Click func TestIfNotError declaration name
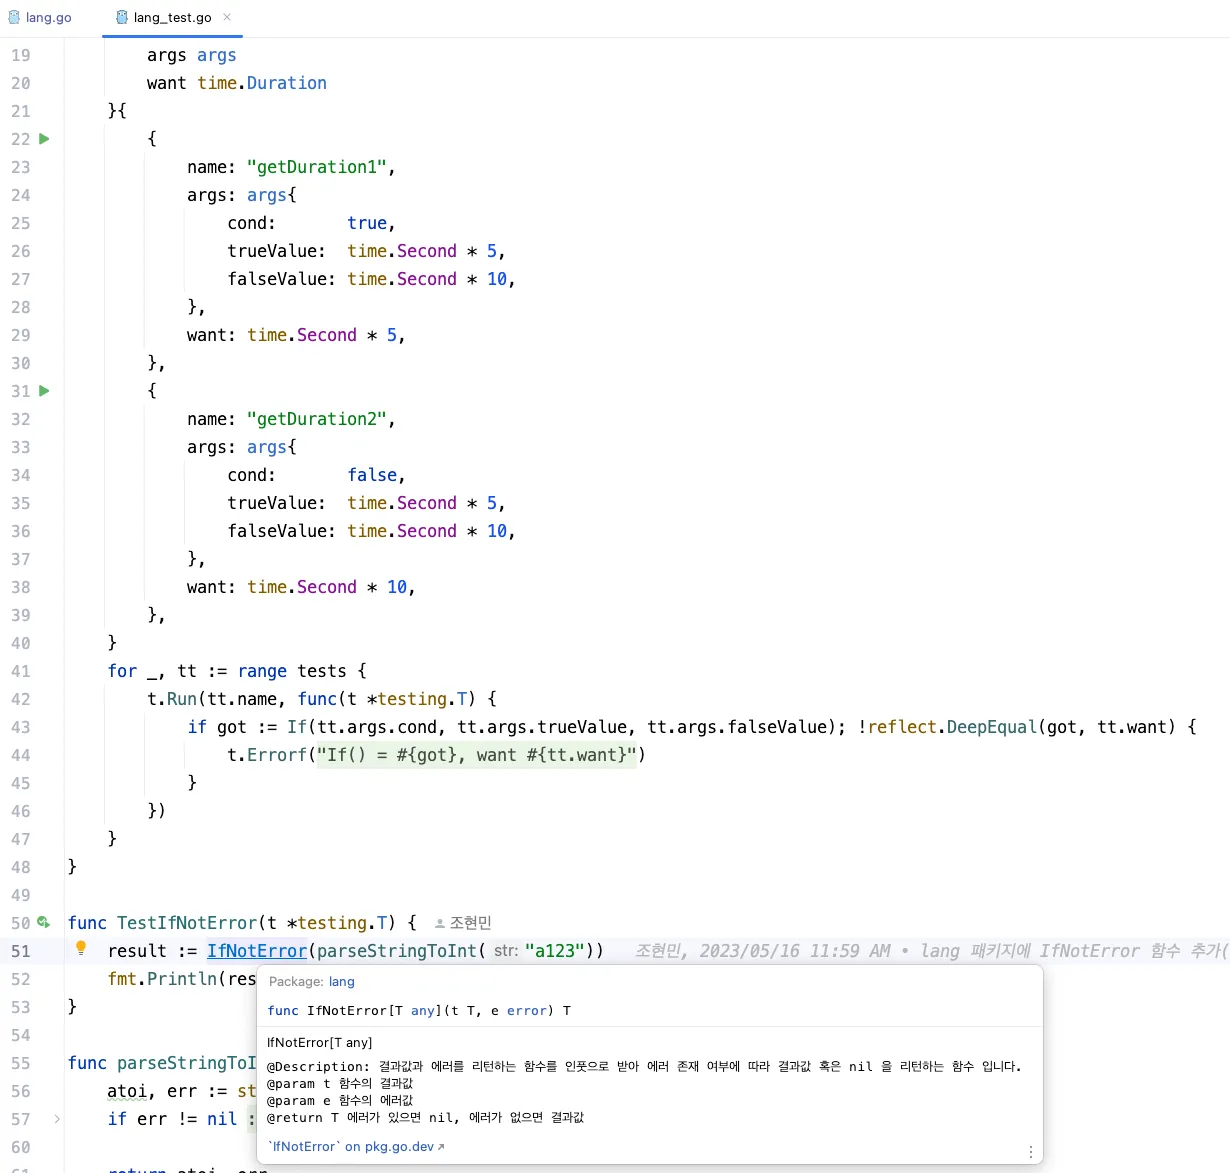1230x1173 pixels. tap(187, 923)
